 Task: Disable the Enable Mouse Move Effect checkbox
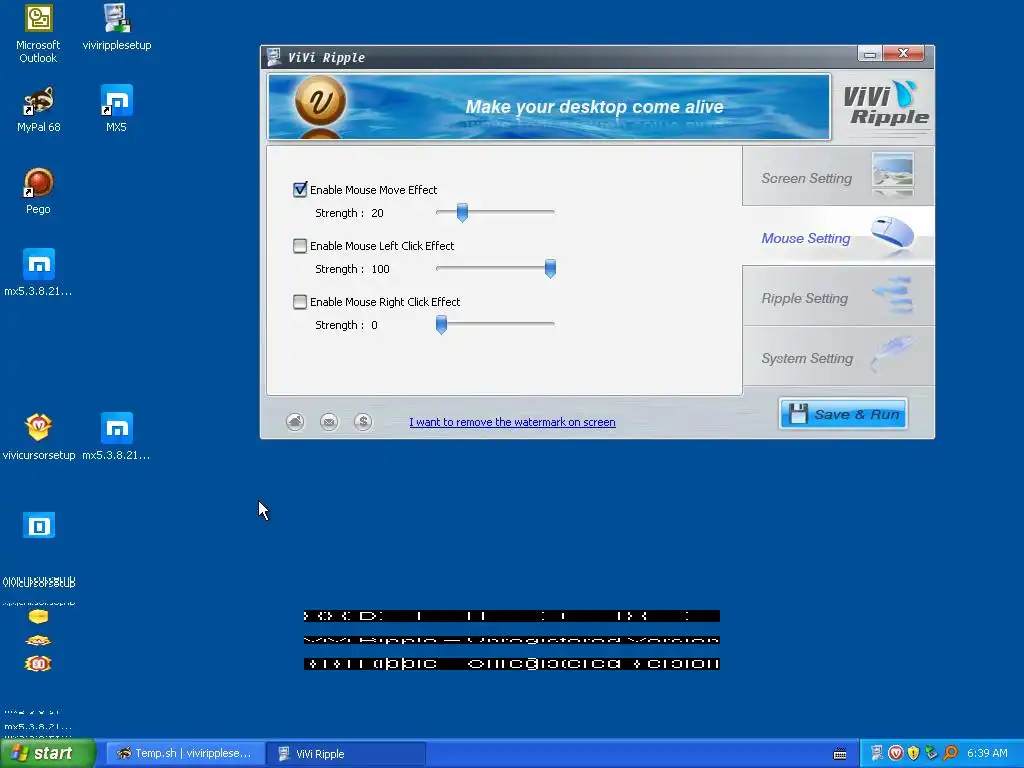click(x=300, y=189)
